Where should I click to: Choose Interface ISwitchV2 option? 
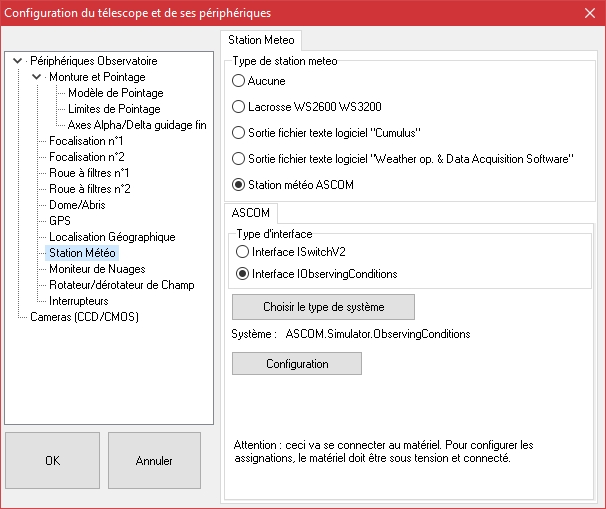[x=243, y=252]
